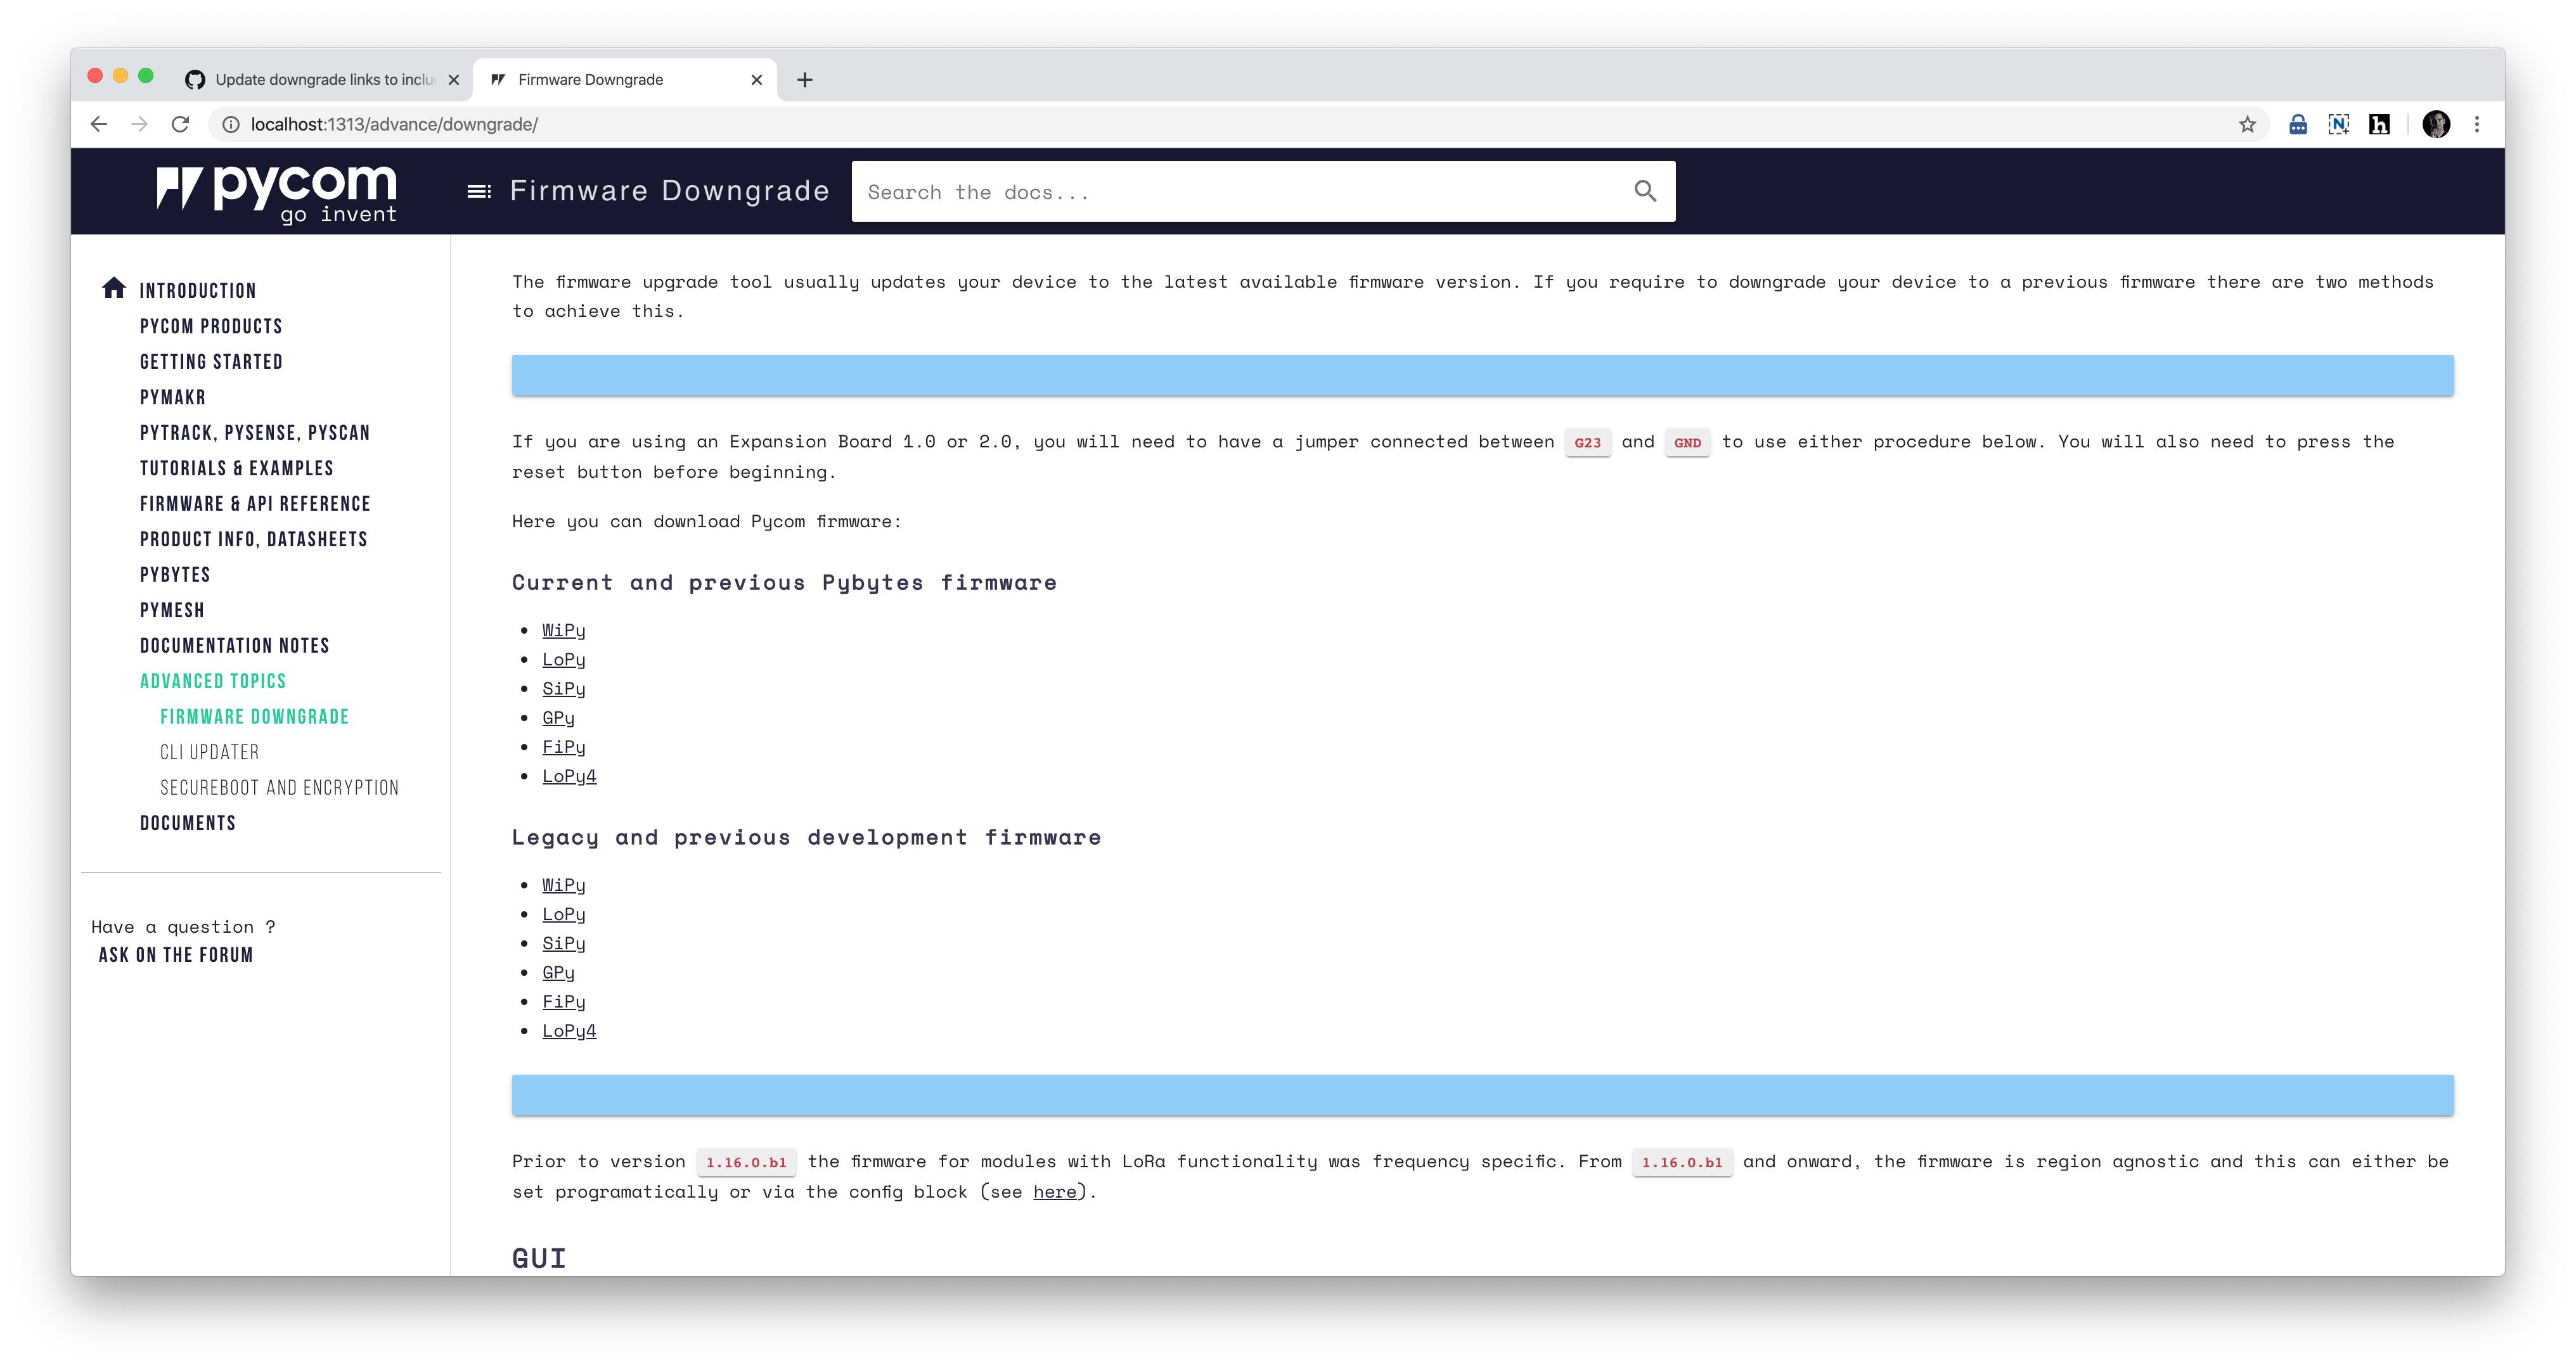
Task: Open Secureboot and Encryption page
Action: tap(279, 788)
